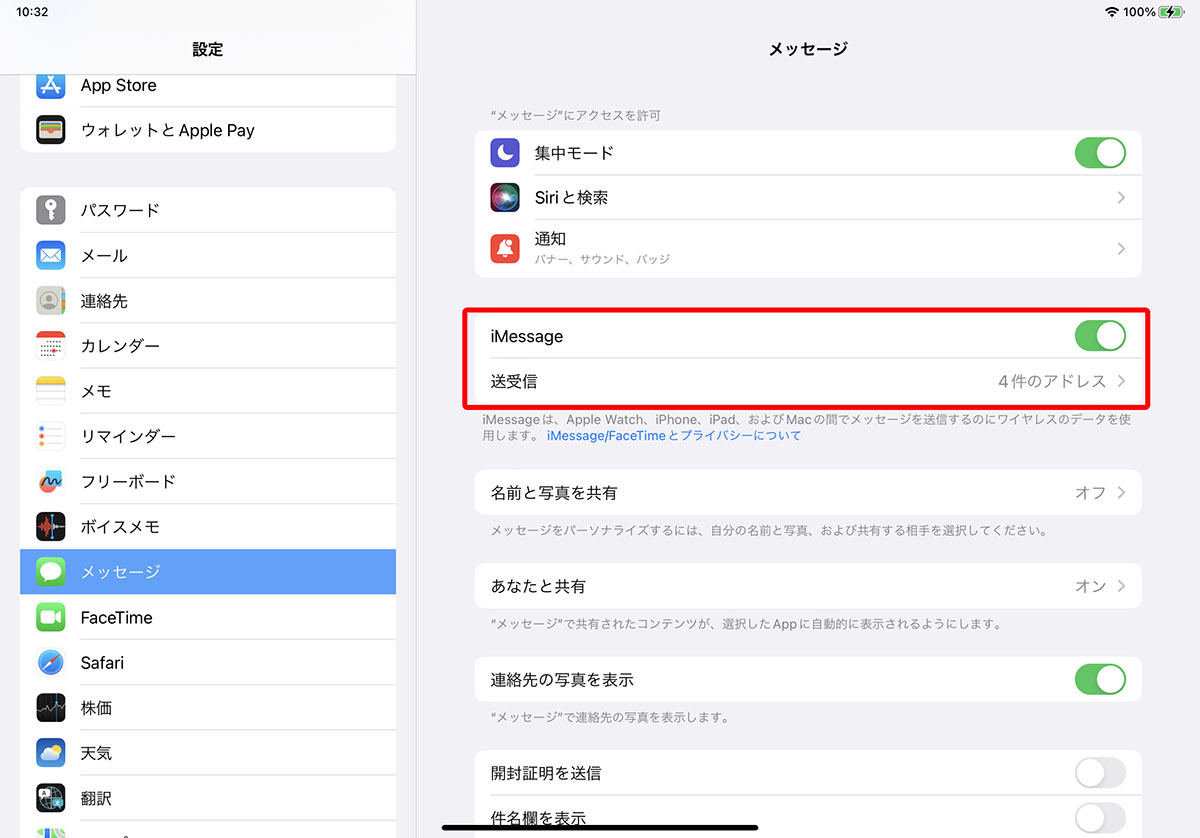Image resolution: width=1200 pixels, height=838 pixels.
Task: Select FaceTime in the settings sidebar
Action: 208,617
